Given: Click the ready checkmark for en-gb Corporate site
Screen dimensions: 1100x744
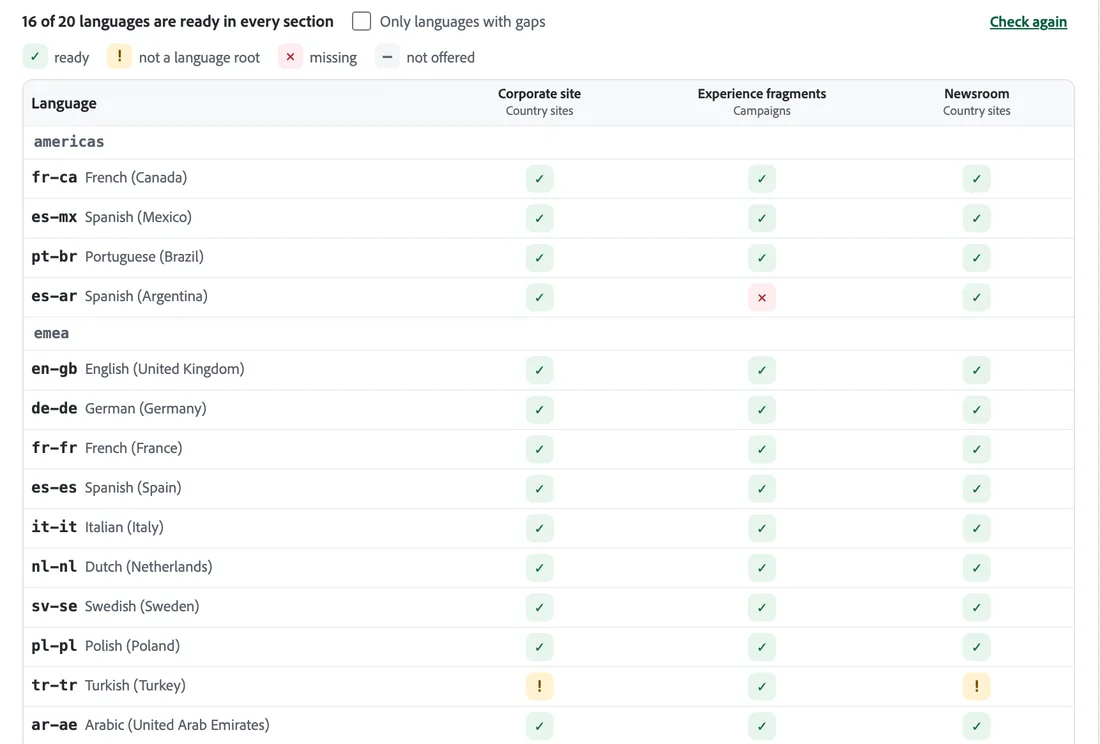Looking at the screenshot, I should click(x=539, y=370).
